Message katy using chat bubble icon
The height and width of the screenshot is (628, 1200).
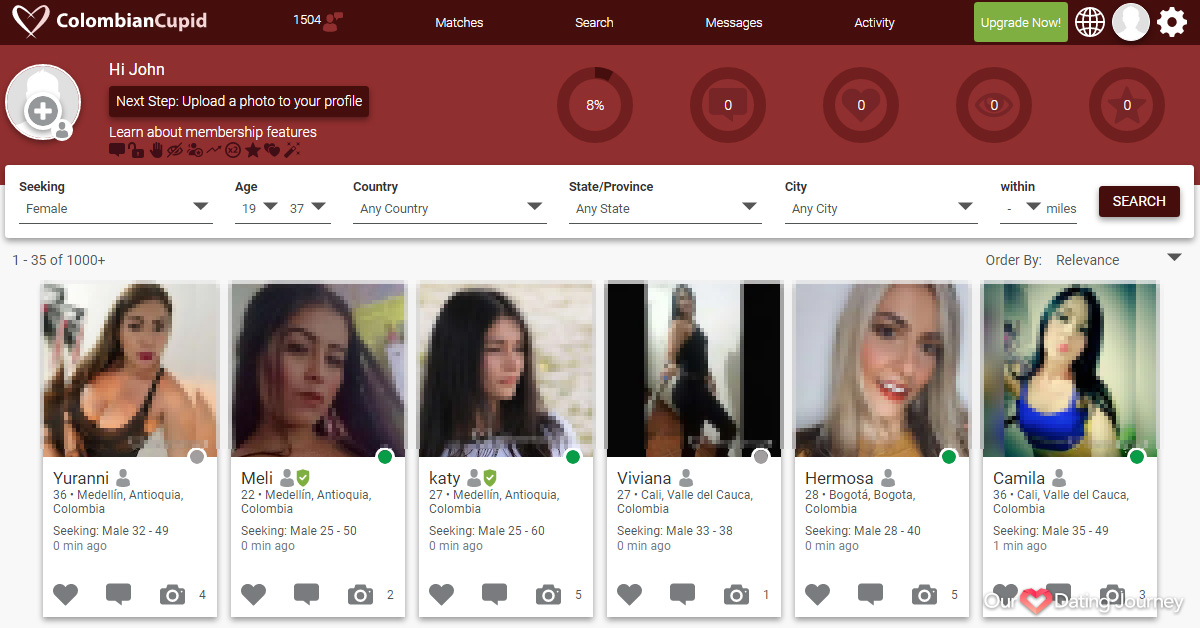point(495,594)
